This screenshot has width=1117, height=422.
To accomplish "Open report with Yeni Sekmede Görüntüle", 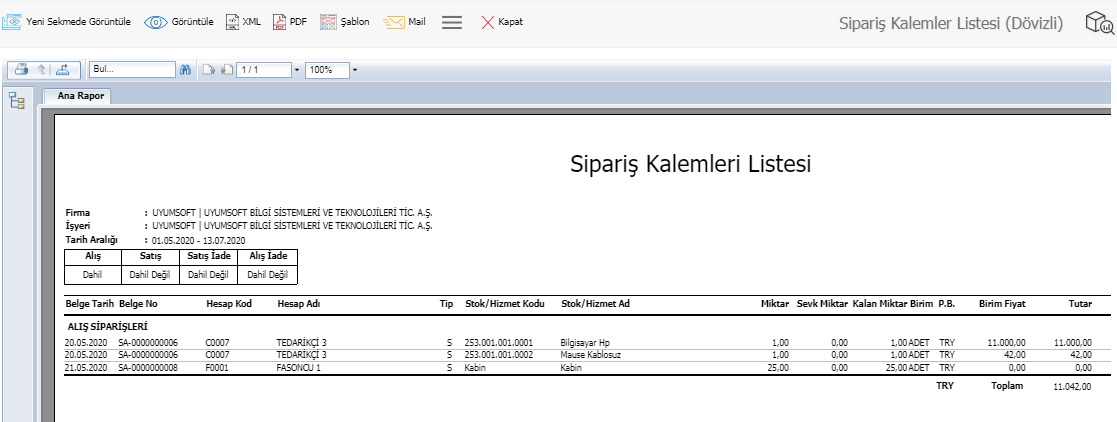I will (x=68, y=22).
